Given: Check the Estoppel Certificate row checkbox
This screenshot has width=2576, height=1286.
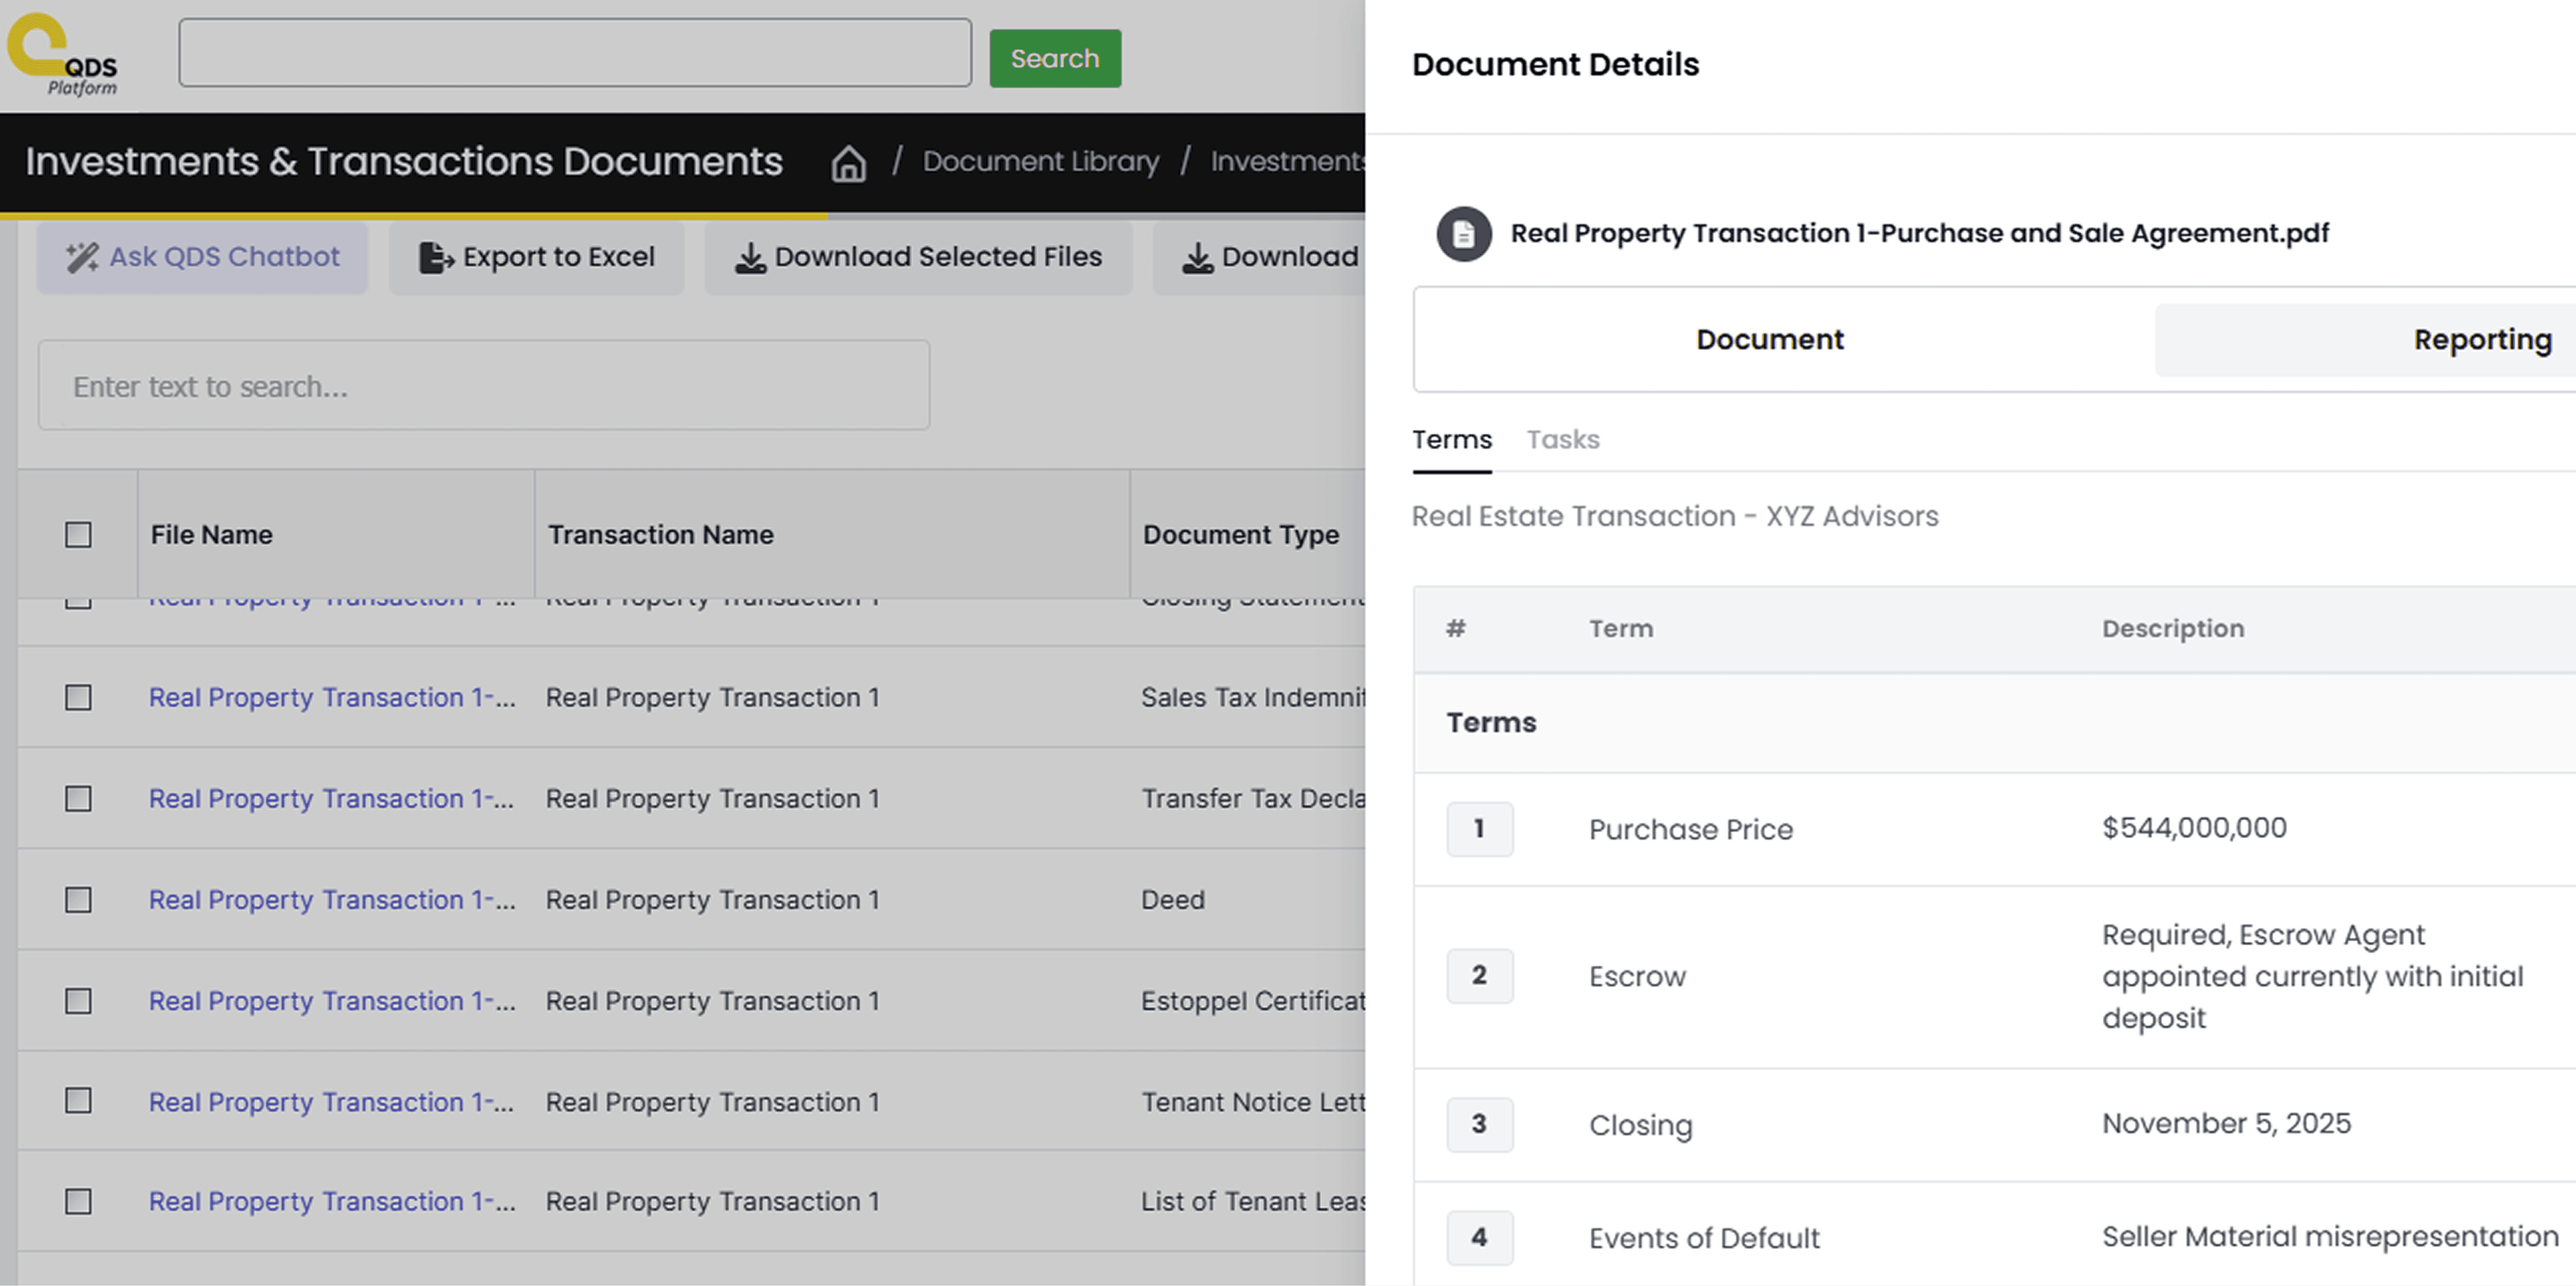Looking at the screenshot, I should 78,1001.
